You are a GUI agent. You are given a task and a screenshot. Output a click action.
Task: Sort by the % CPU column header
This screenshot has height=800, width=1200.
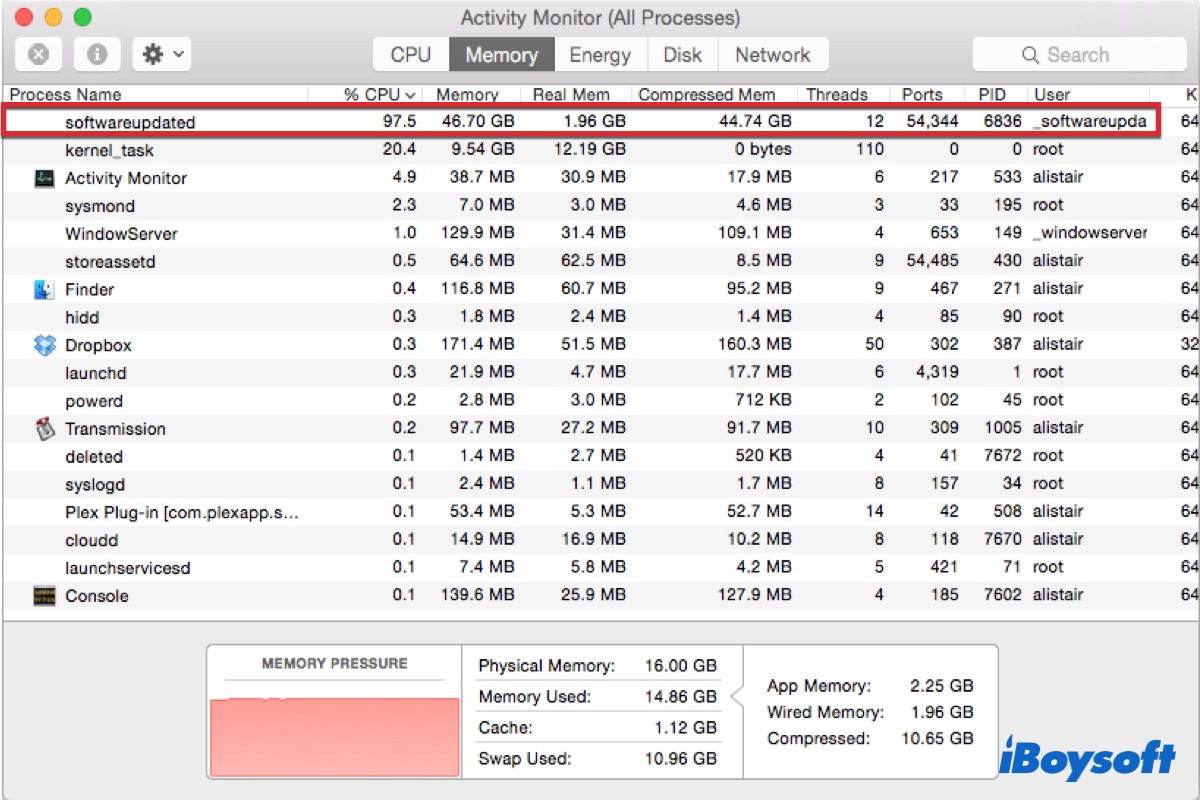[x=378, y=95]
